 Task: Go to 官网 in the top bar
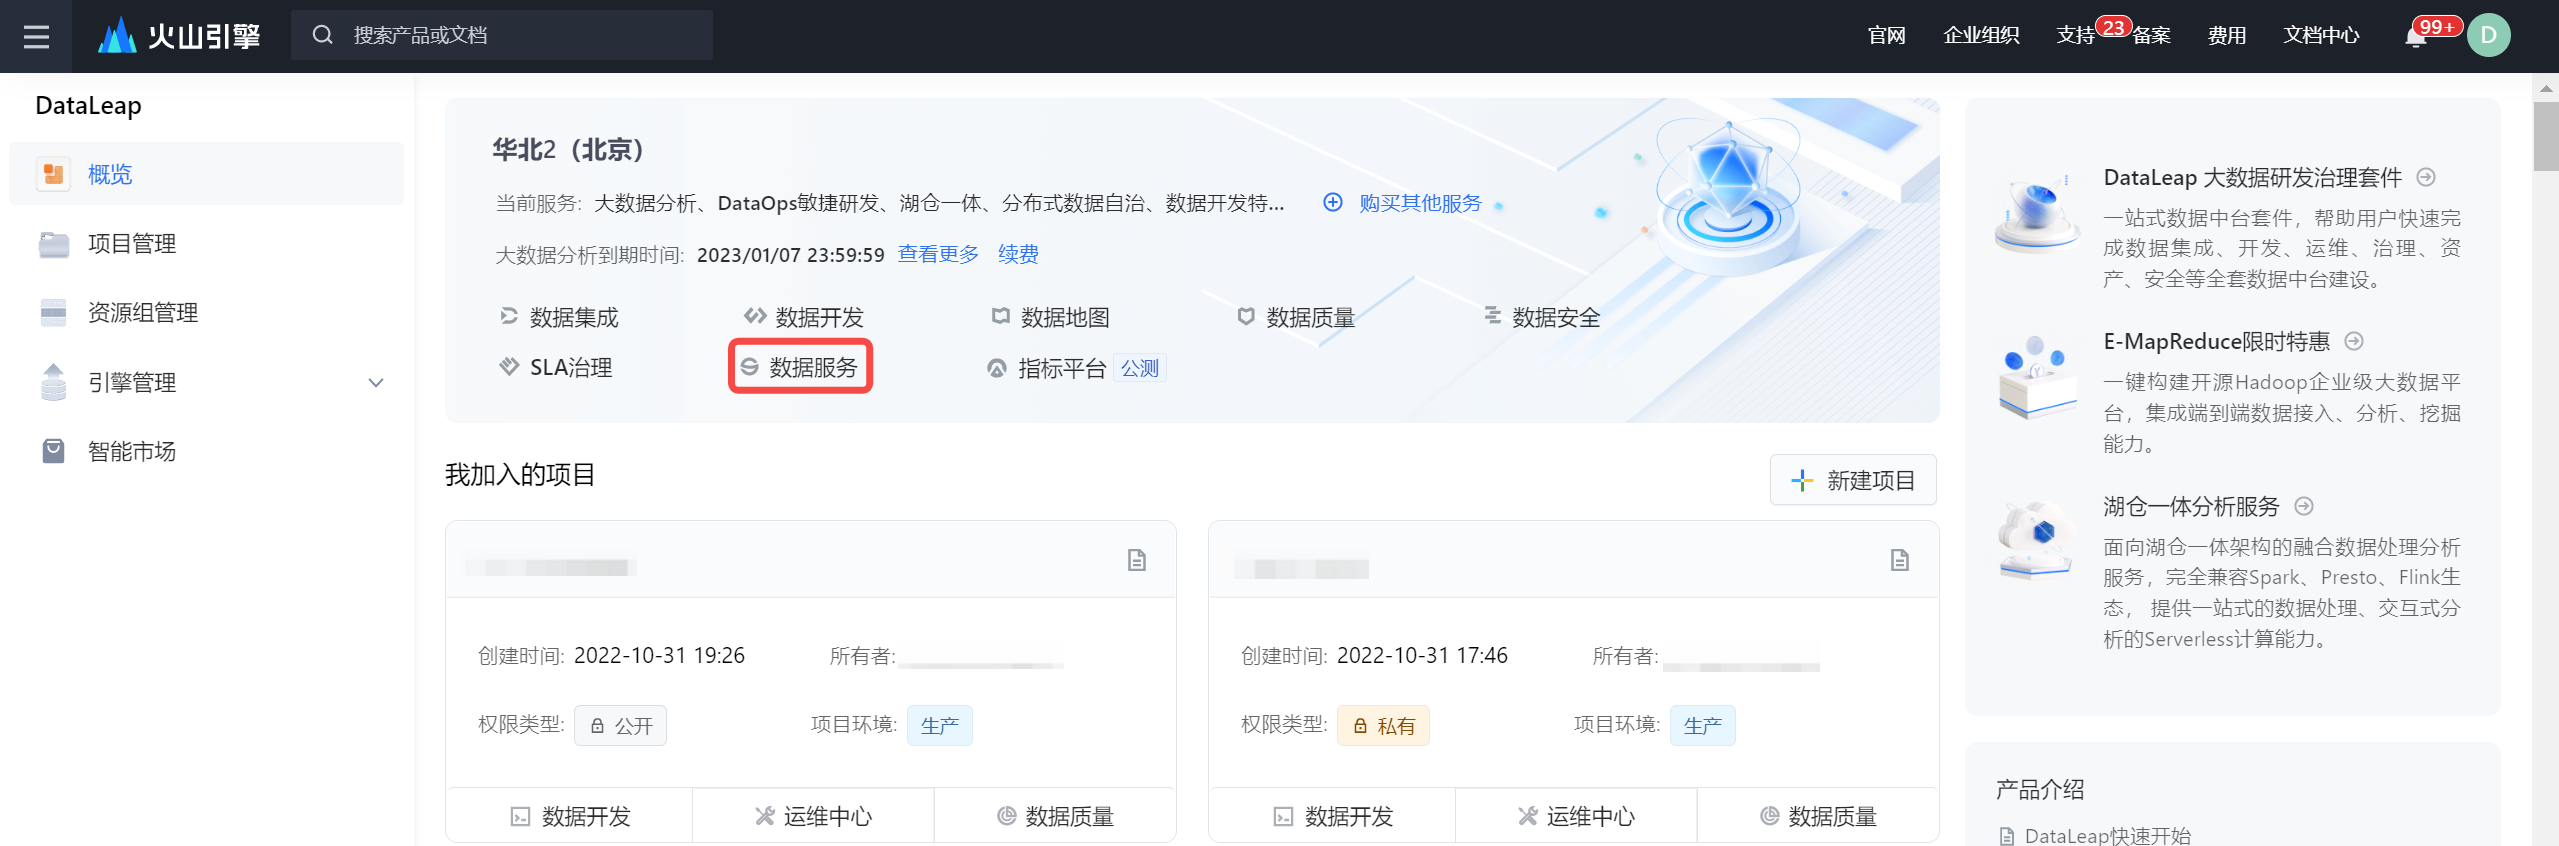1887,36
